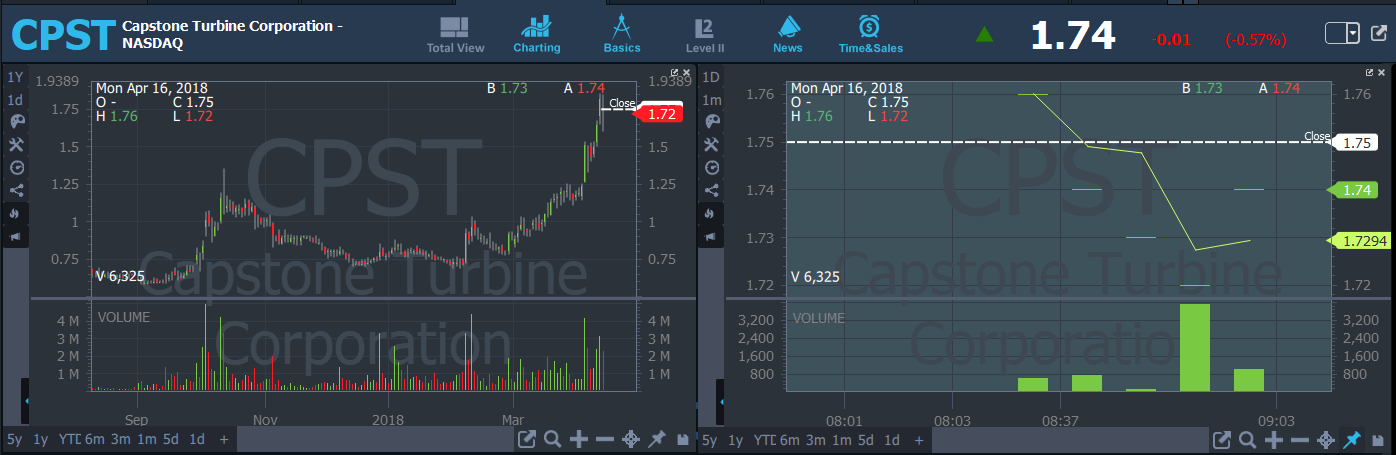Select 3m range on left chart
1396x455 pixels.
(x=120, y=440)
